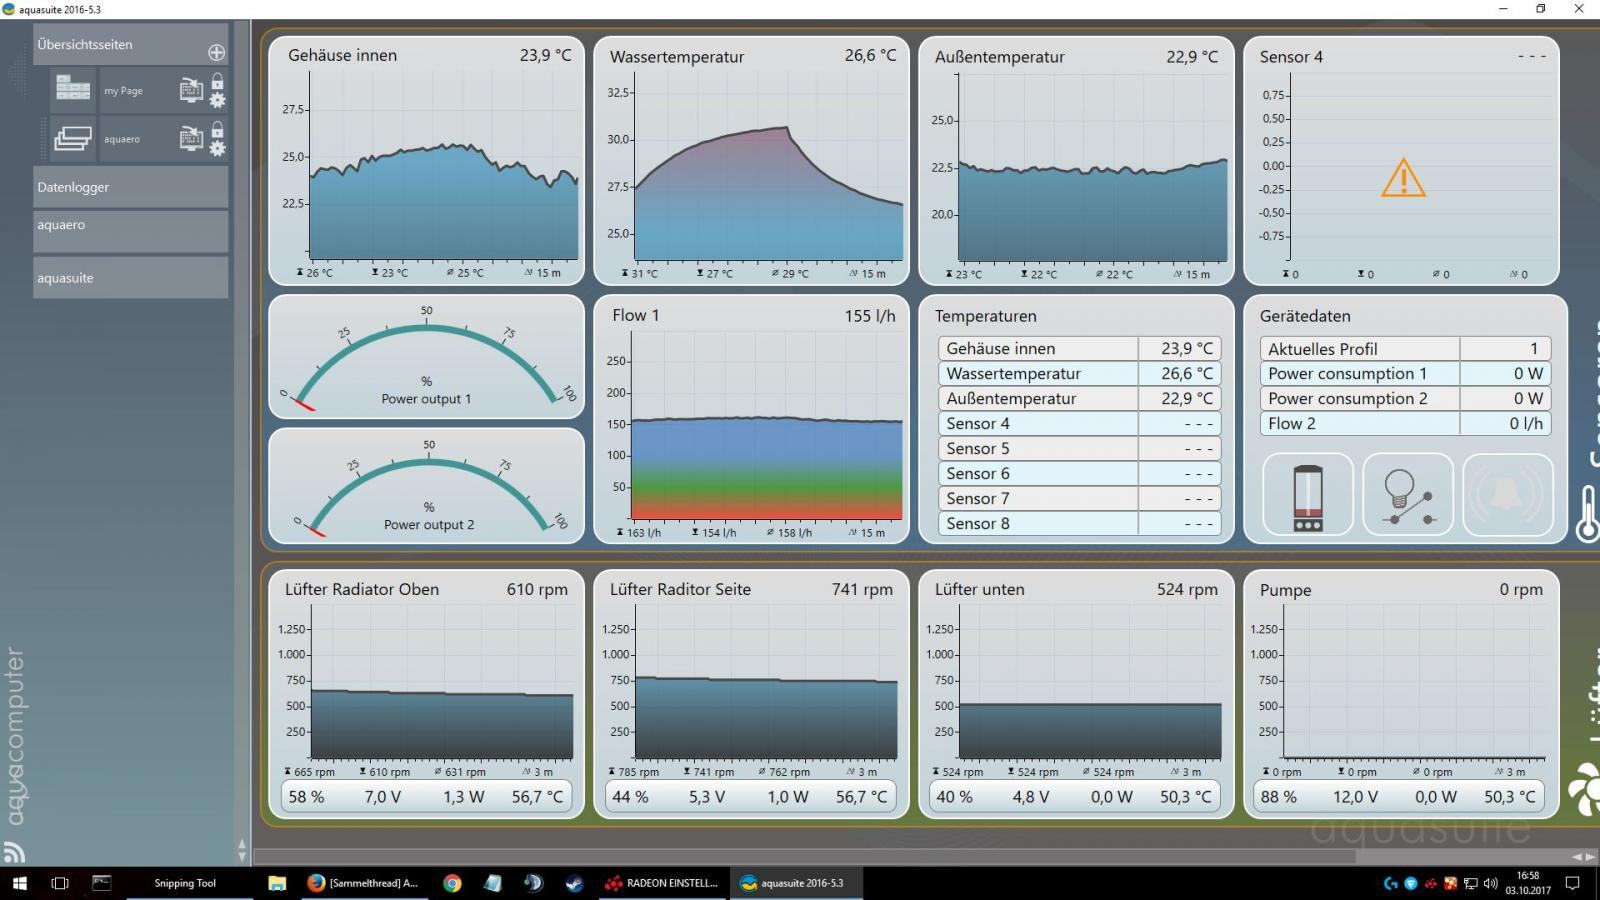This screenshot has width=1600, height=900.
Task: Add a new overview page with plus icon
Action: [x=216, y=52]
